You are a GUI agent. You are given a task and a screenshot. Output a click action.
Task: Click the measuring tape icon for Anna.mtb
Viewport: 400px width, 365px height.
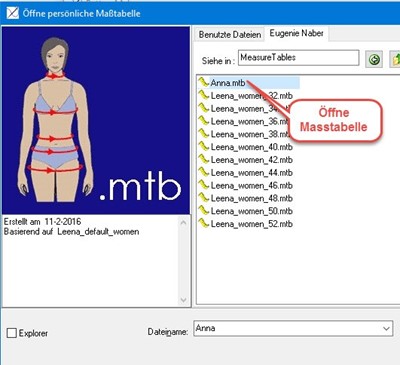point(203,82)
